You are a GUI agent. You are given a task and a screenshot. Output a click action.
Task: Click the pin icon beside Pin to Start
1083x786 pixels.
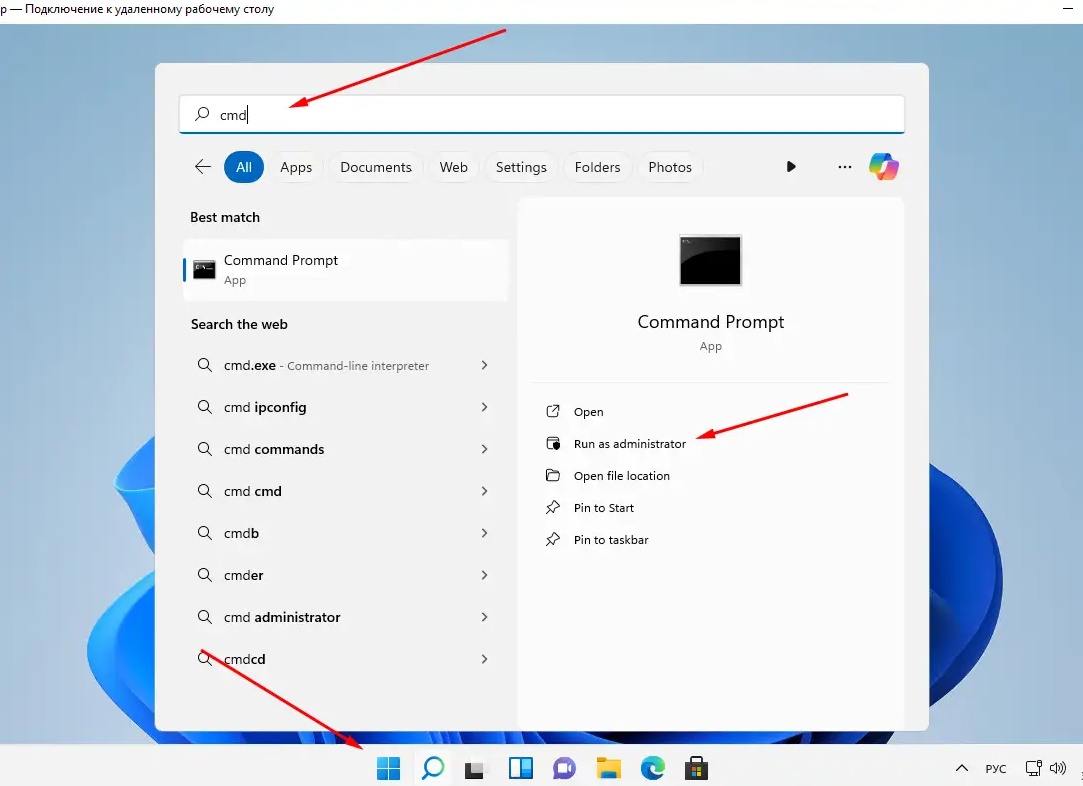coord(553,508)
